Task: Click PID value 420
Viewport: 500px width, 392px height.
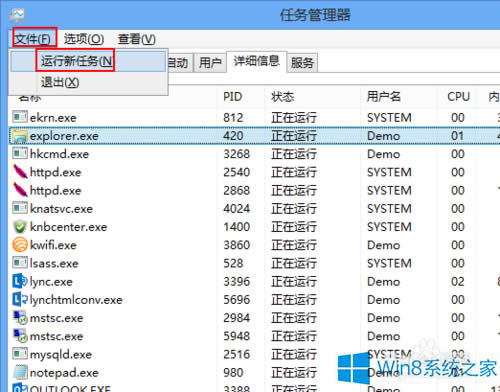Action: (x=233, y=136)
